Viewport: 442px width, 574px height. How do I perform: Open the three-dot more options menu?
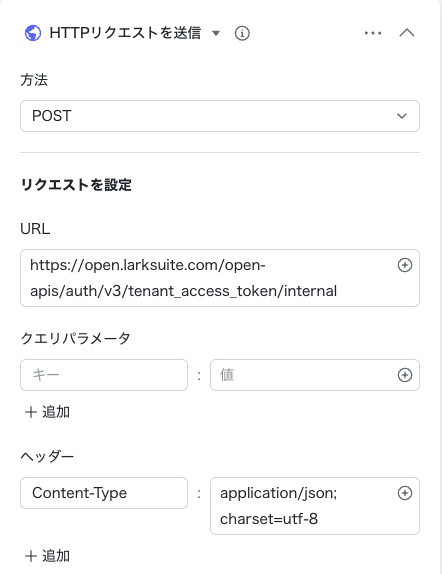[x=373, y=33]
